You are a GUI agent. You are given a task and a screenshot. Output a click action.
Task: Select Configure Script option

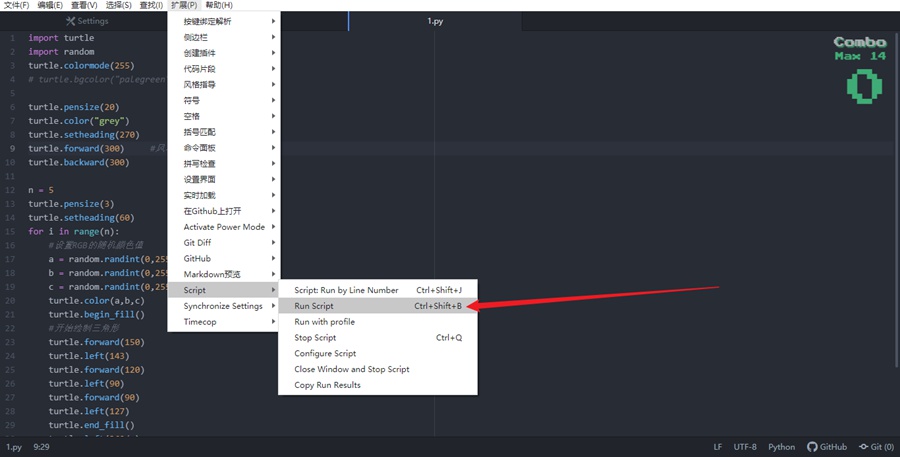(x=325, y=353)
